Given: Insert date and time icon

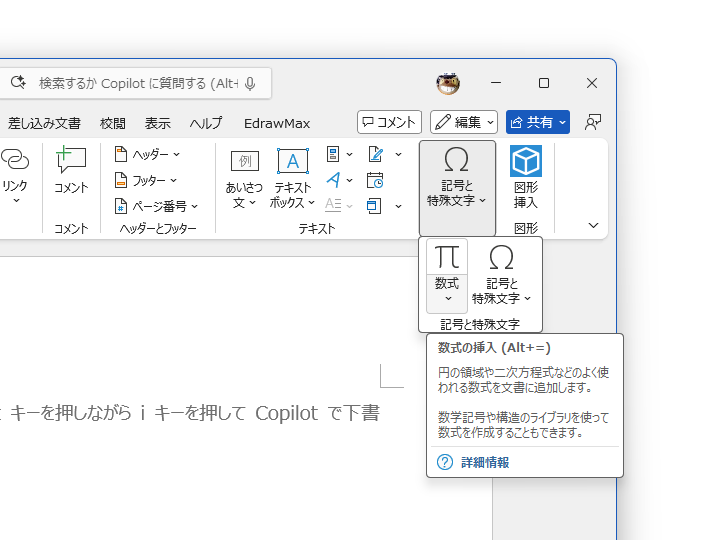Looking at the screenshot, I should pyautogui.click(x=375, y=180).
